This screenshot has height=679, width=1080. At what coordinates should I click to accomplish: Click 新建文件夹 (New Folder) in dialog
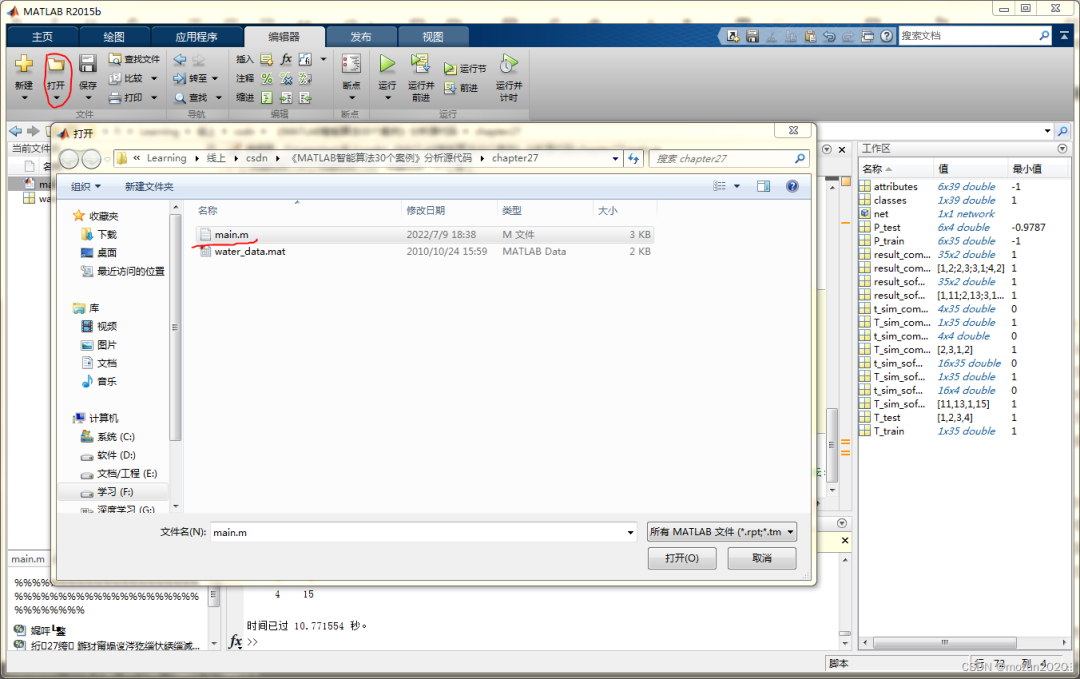pyautogui.click(x=149, y=187)
